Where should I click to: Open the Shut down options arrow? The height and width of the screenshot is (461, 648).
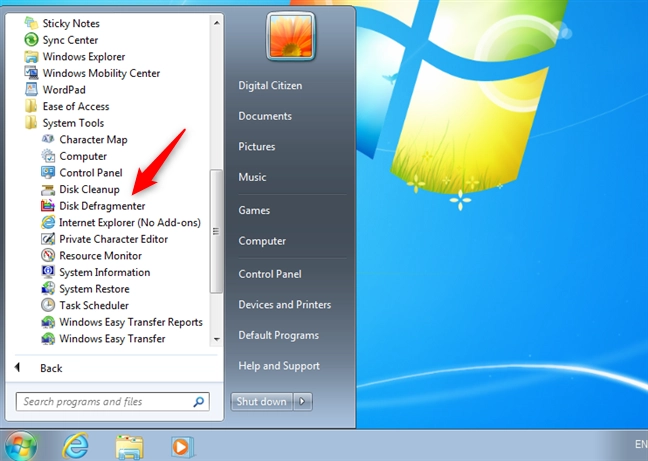click(x=303, y=401)
